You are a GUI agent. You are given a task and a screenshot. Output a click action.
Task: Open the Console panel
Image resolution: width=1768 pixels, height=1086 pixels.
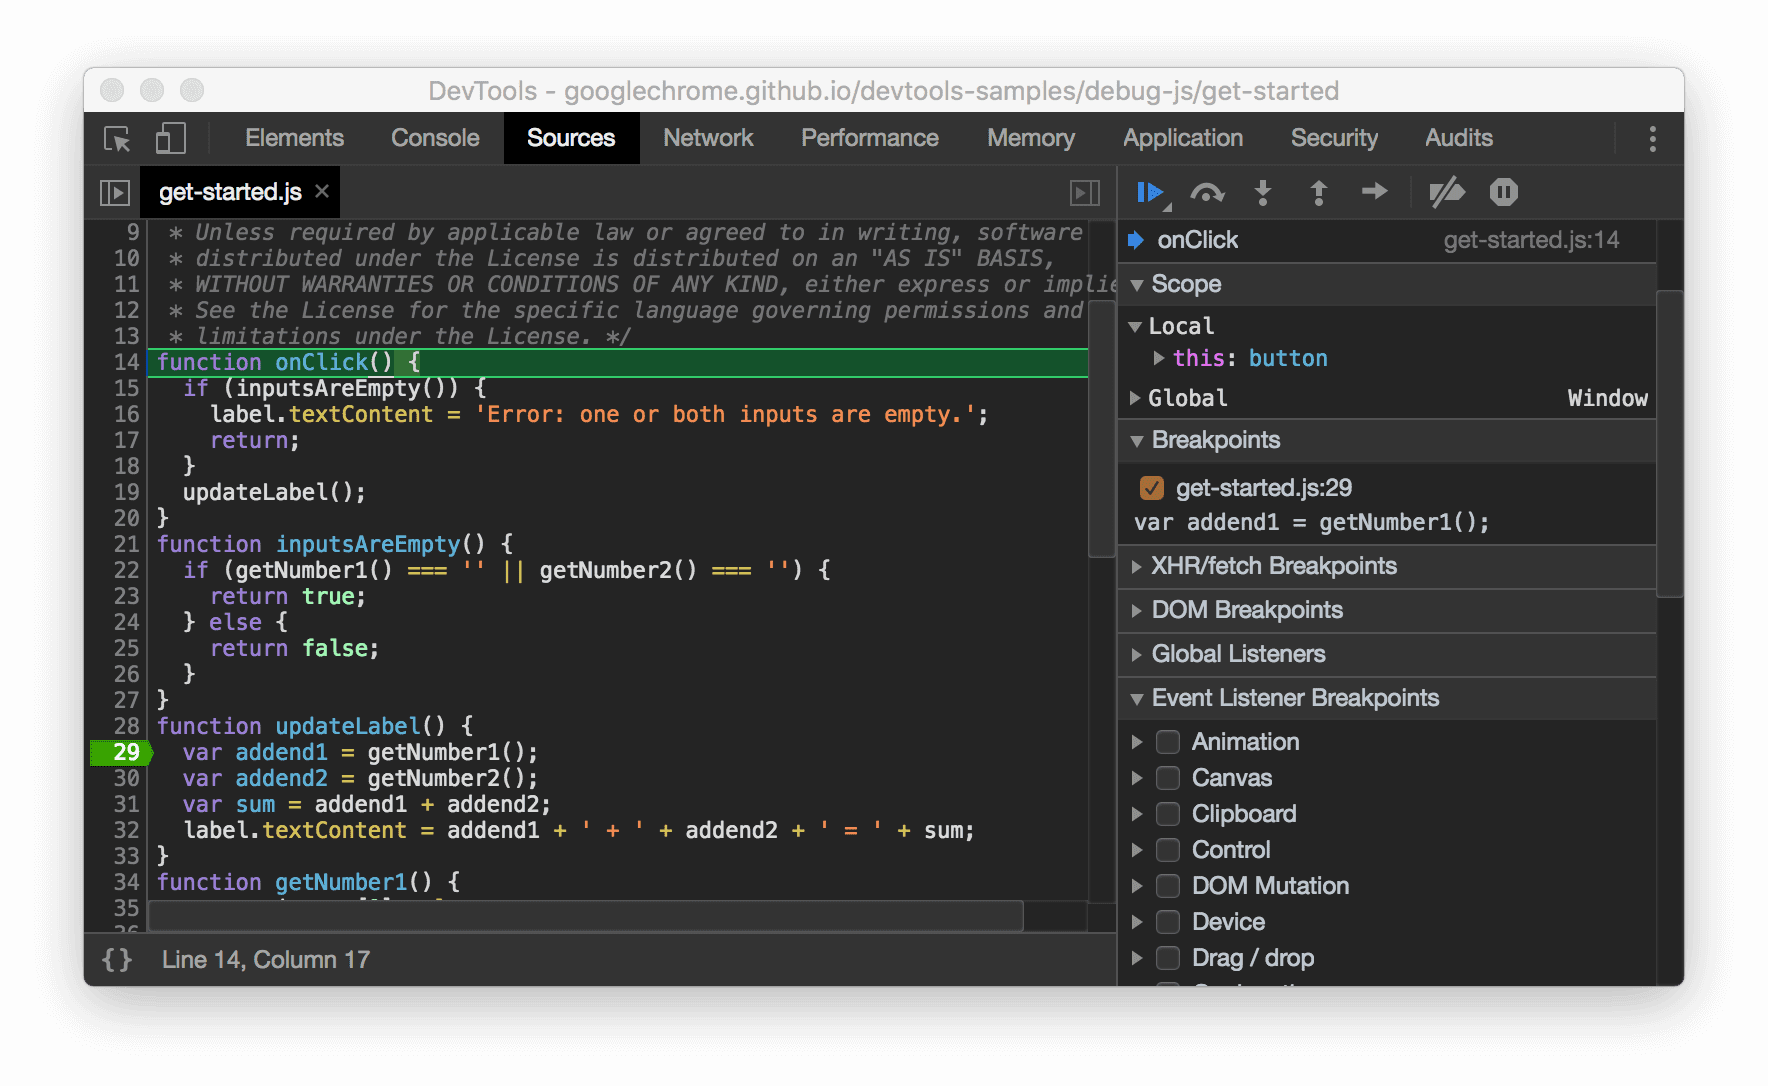434,138
